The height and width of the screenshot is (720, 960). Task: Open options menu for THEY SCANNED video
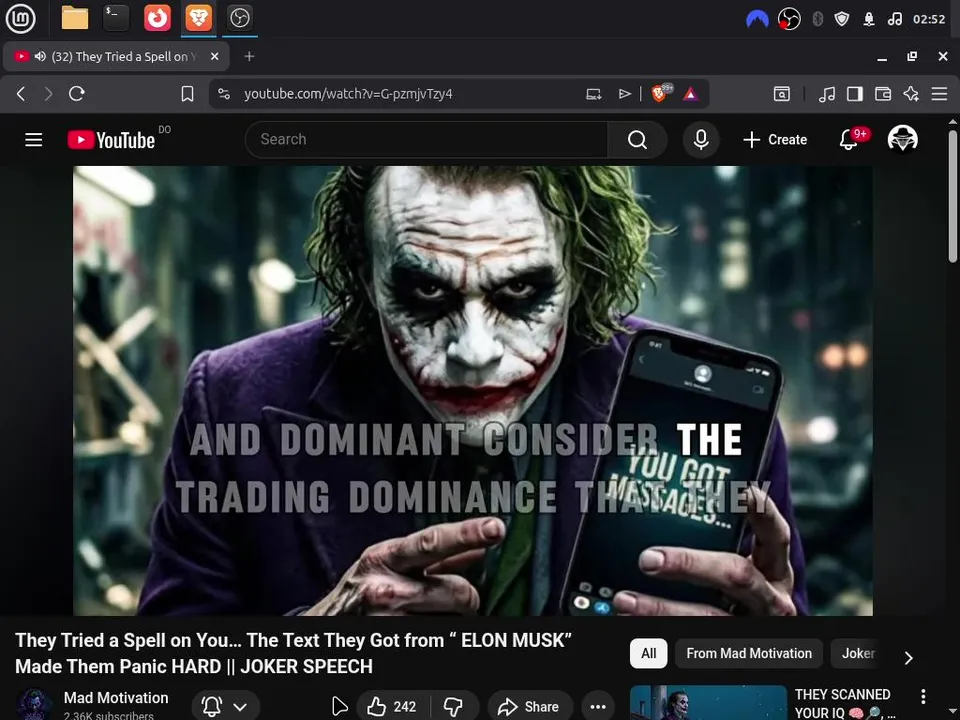pyautogui.click(x=923, y=696)
